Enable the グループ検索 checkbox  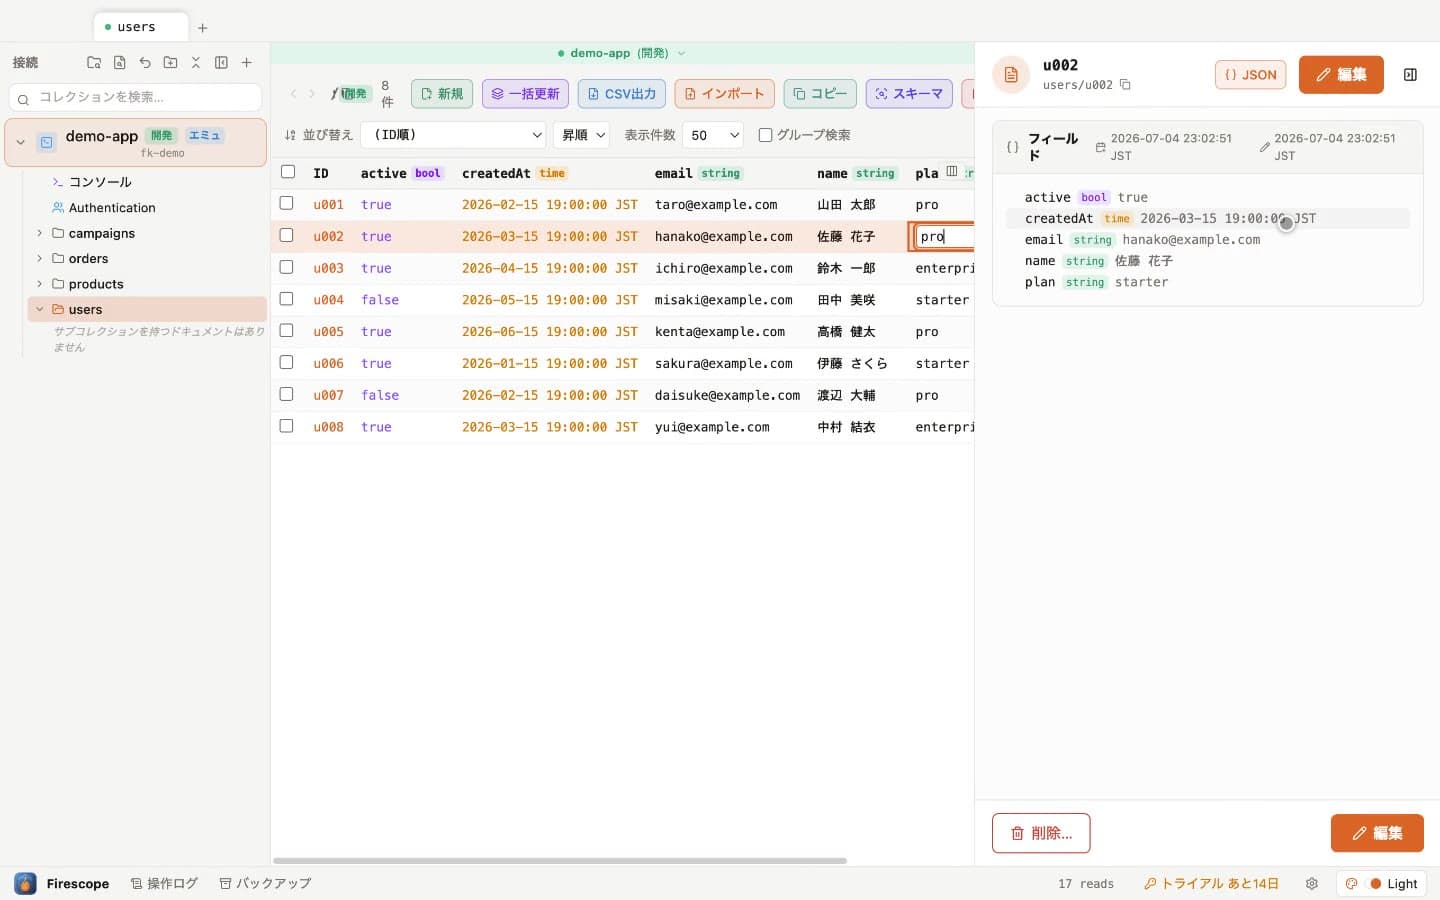[765, 135]
